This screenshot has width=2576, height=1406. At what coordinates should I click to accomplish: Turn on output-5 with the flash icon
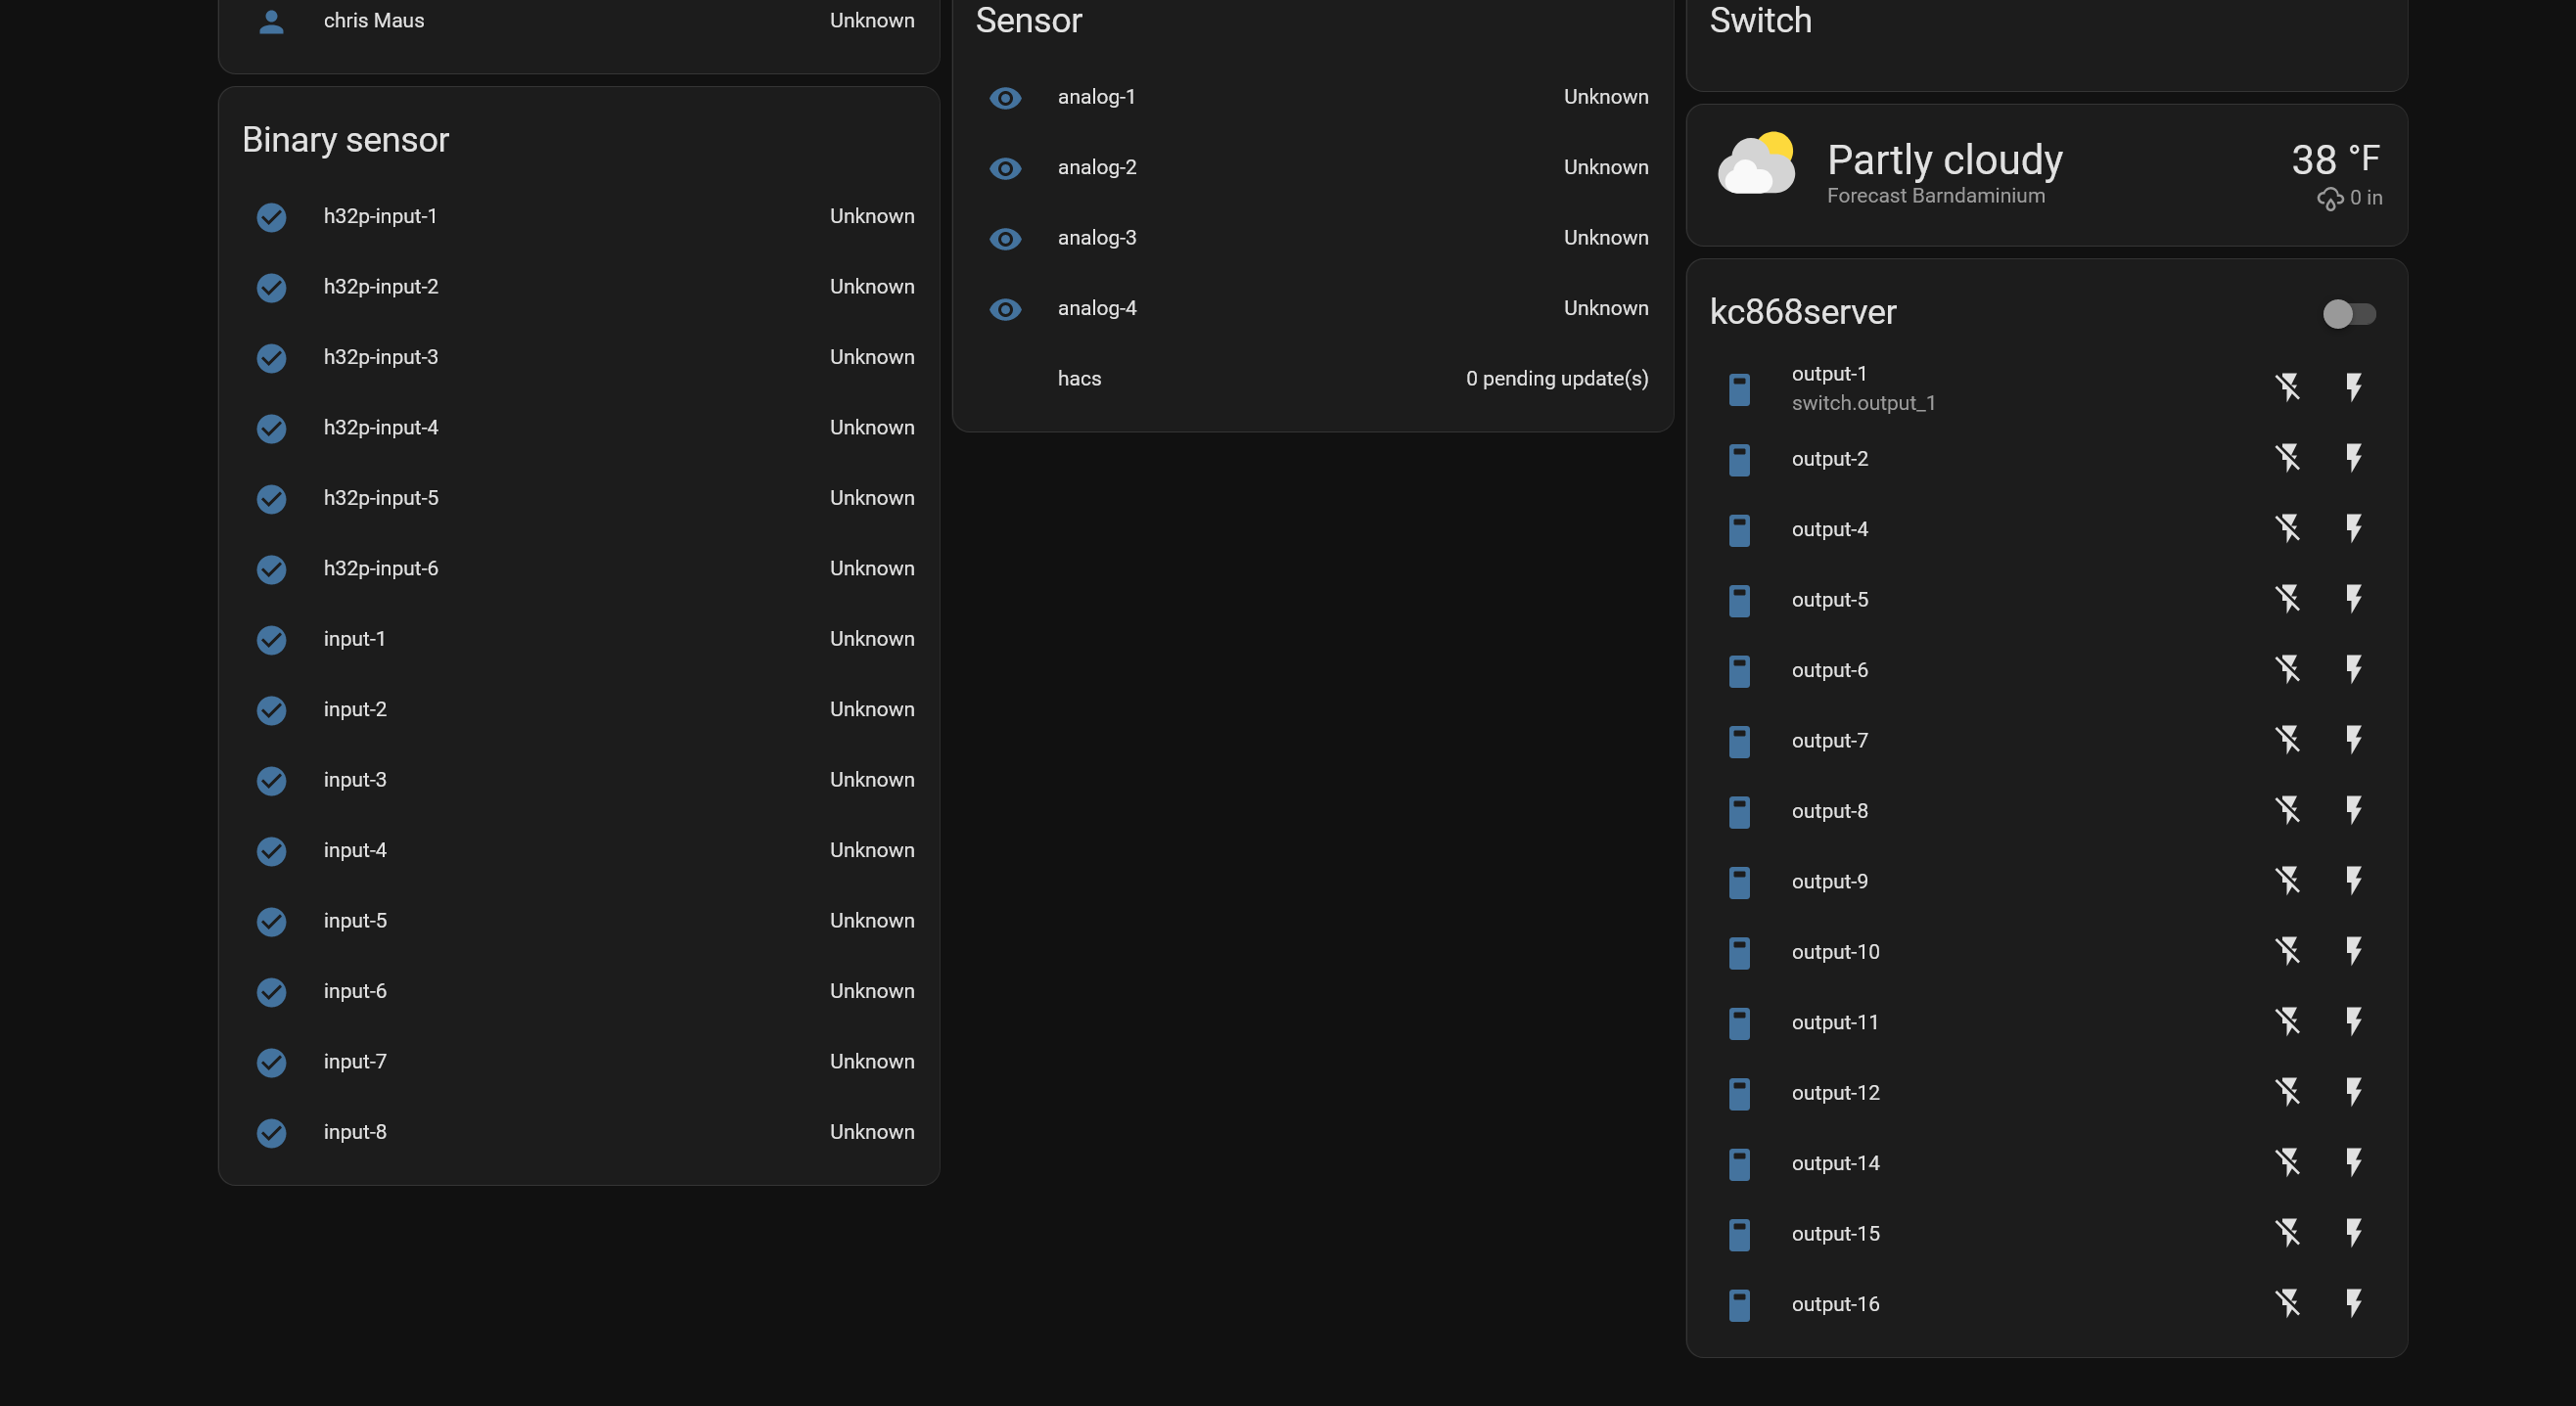[2353, 599]
